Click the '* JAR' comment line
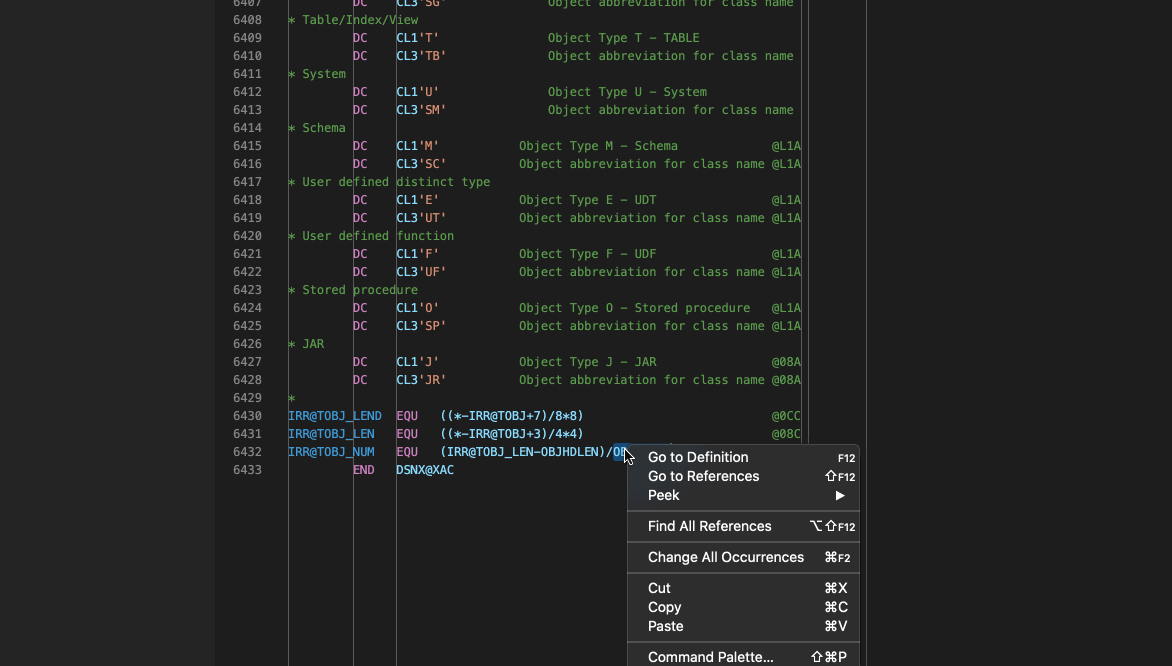Viewport: 1172px width, 666px height. [306, 344]
